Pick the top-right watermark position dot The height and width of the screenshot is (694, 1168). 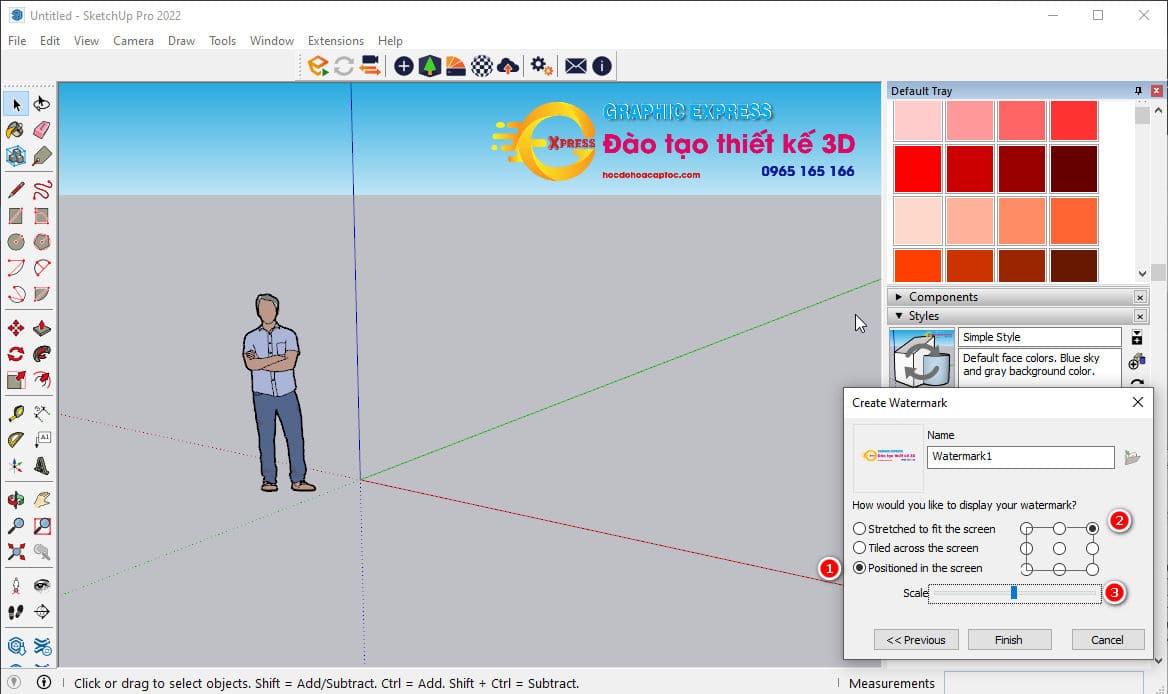click(1092, 527)
